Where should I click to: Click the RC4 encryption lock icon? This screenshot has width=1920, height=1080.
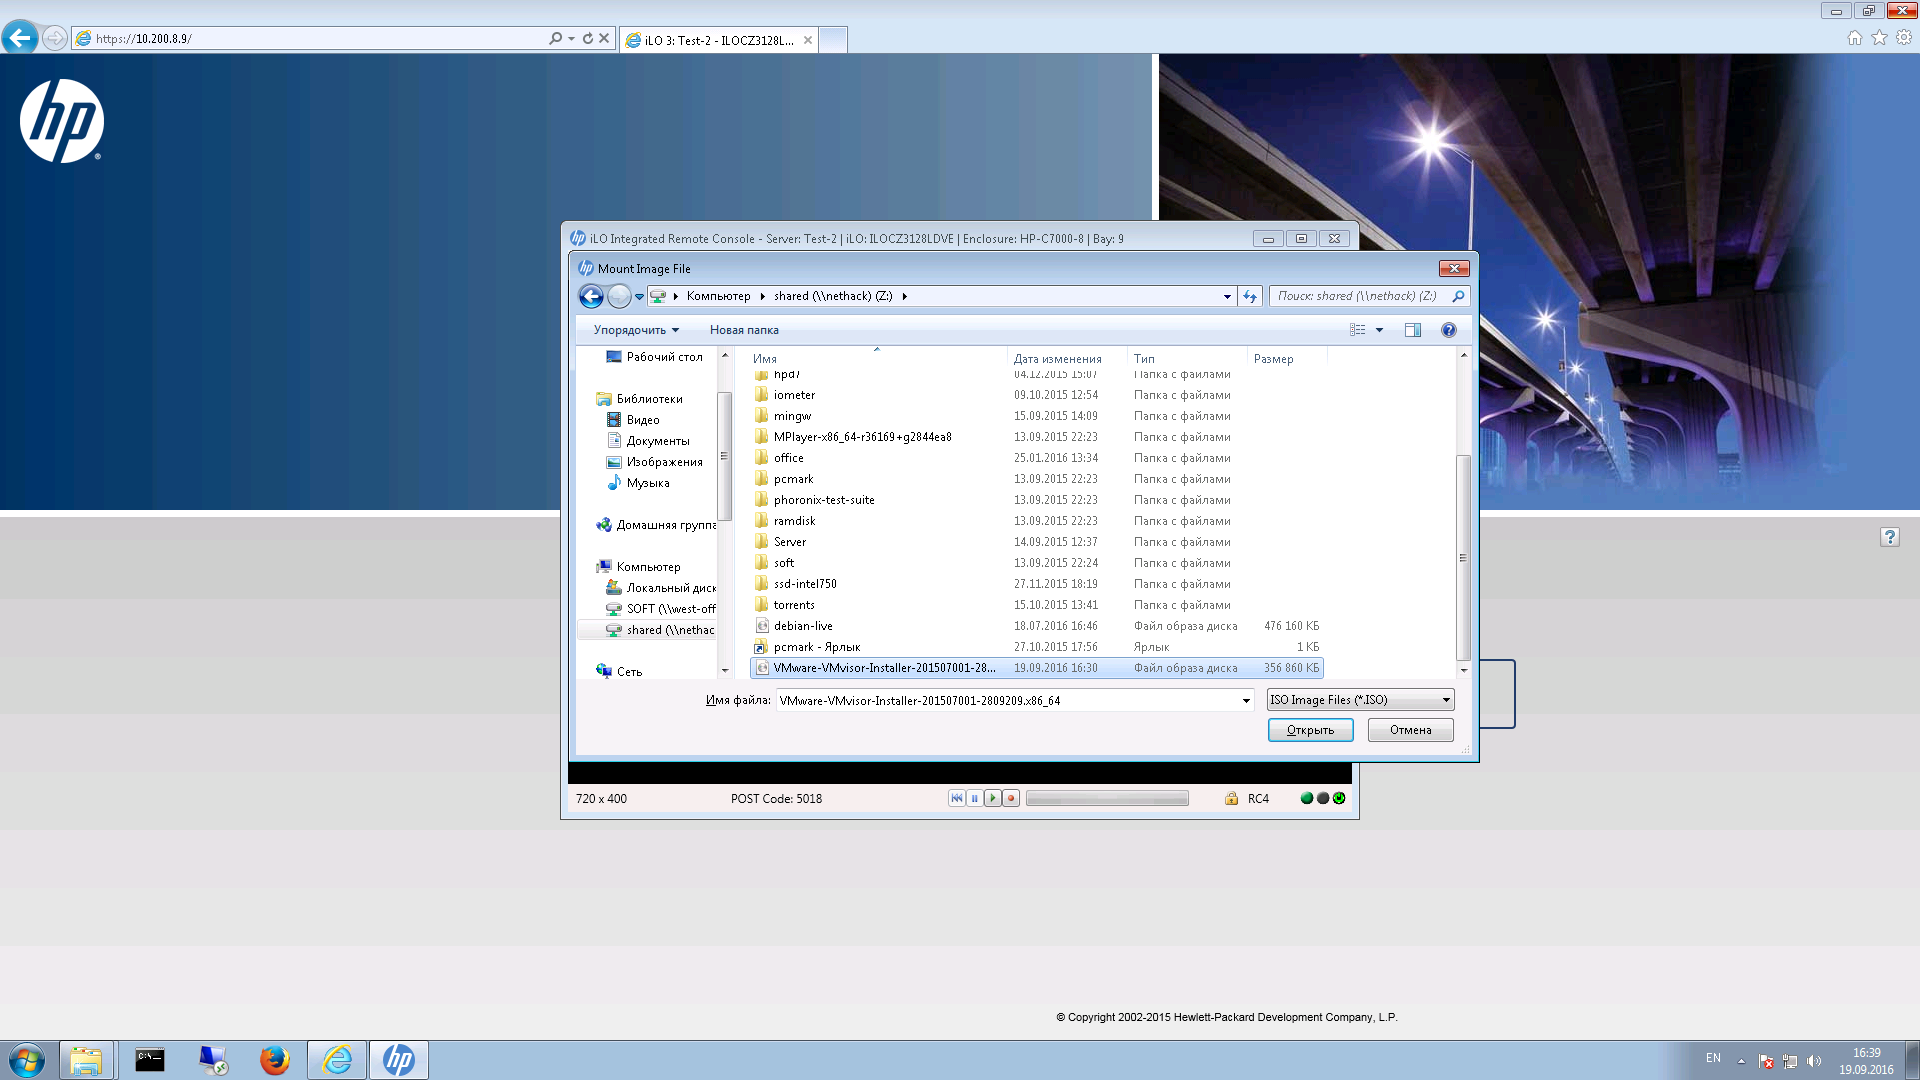pos(1231,798)
